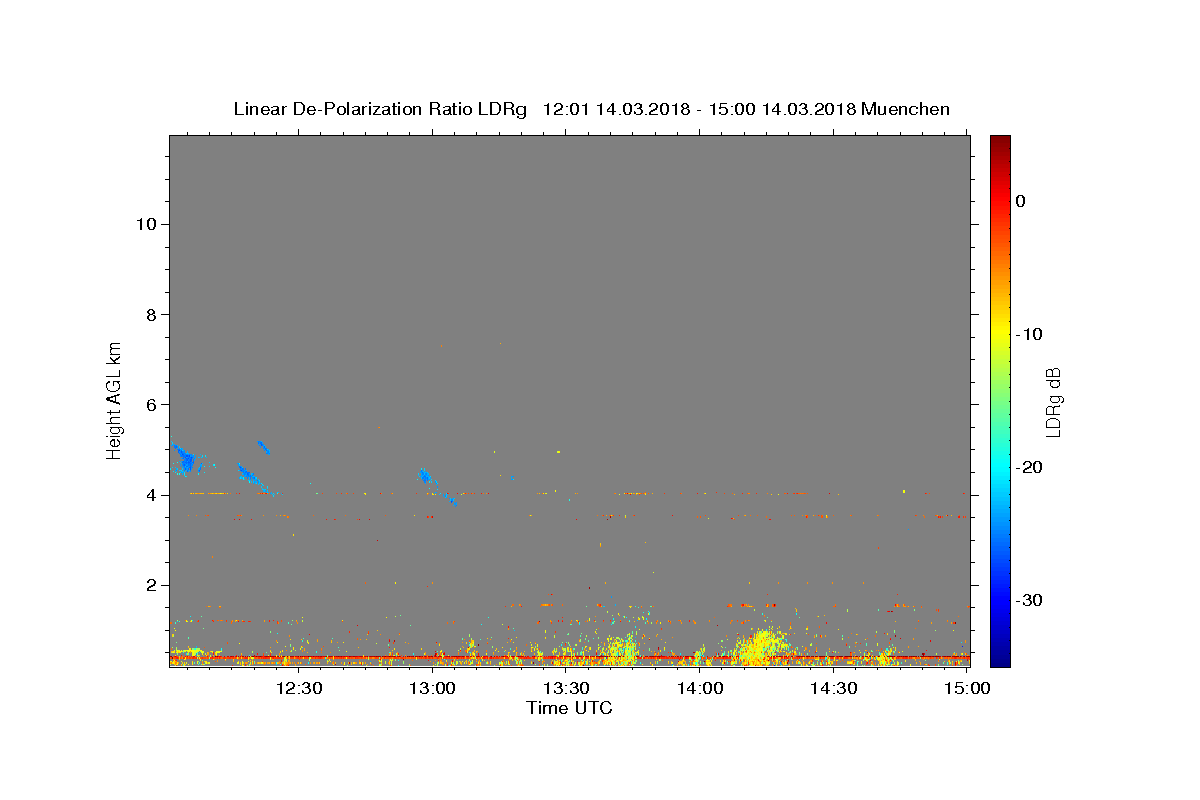This screenshot has height=800, width=1200.
Task: Click the dark blue bottom of the colorbar
Action: pos(1000,655)
